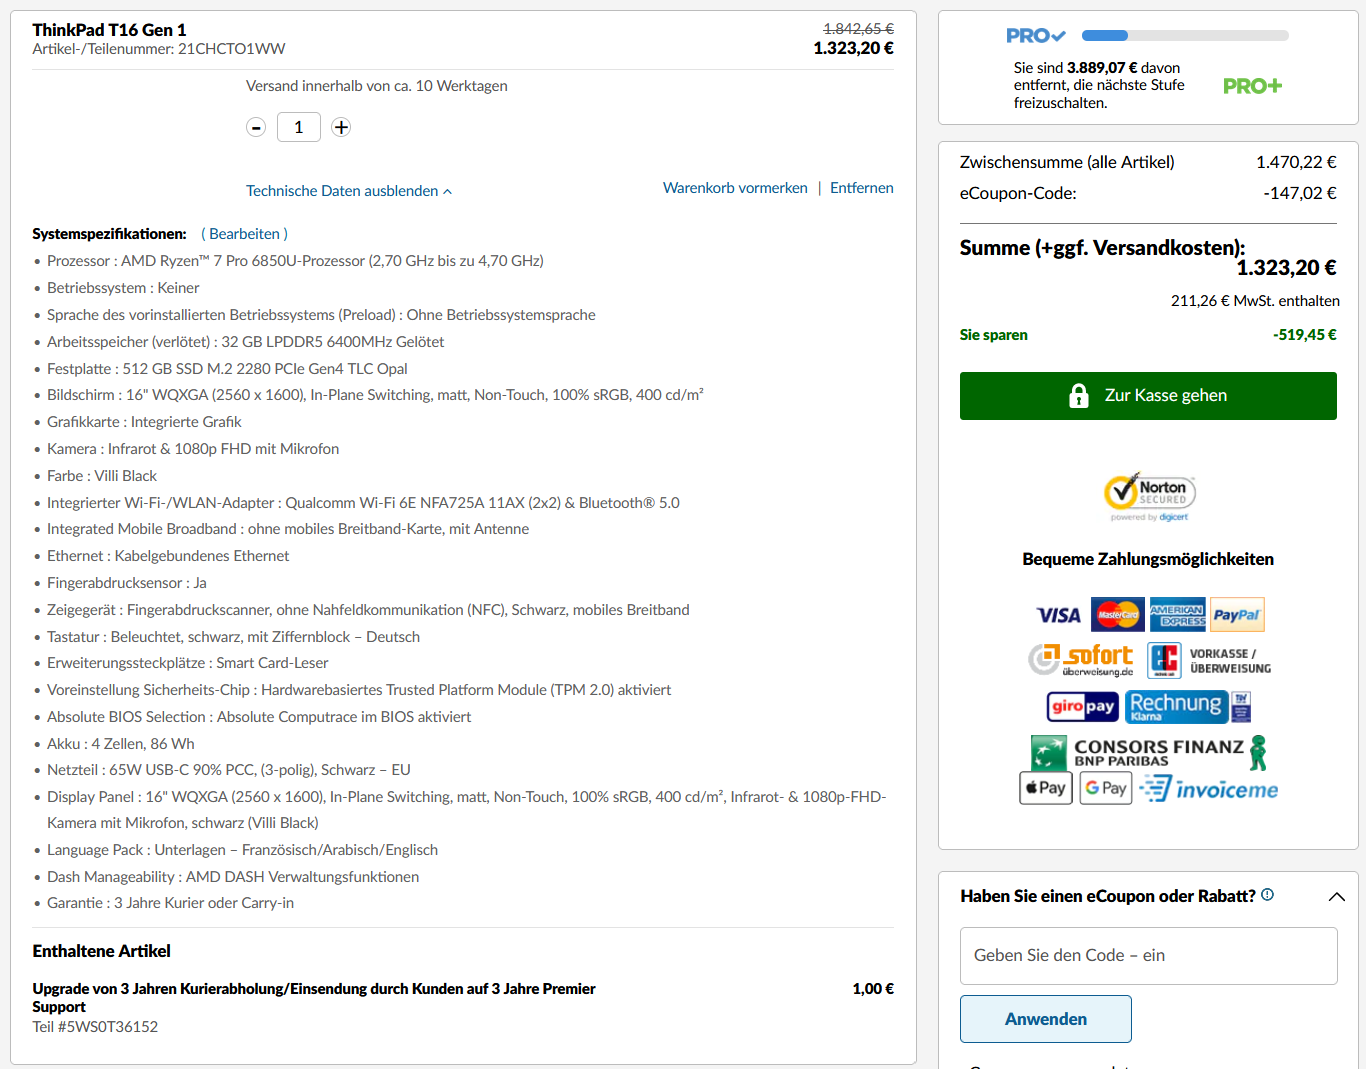Click Warenkorb vormerken link

(x=735, y=187)
